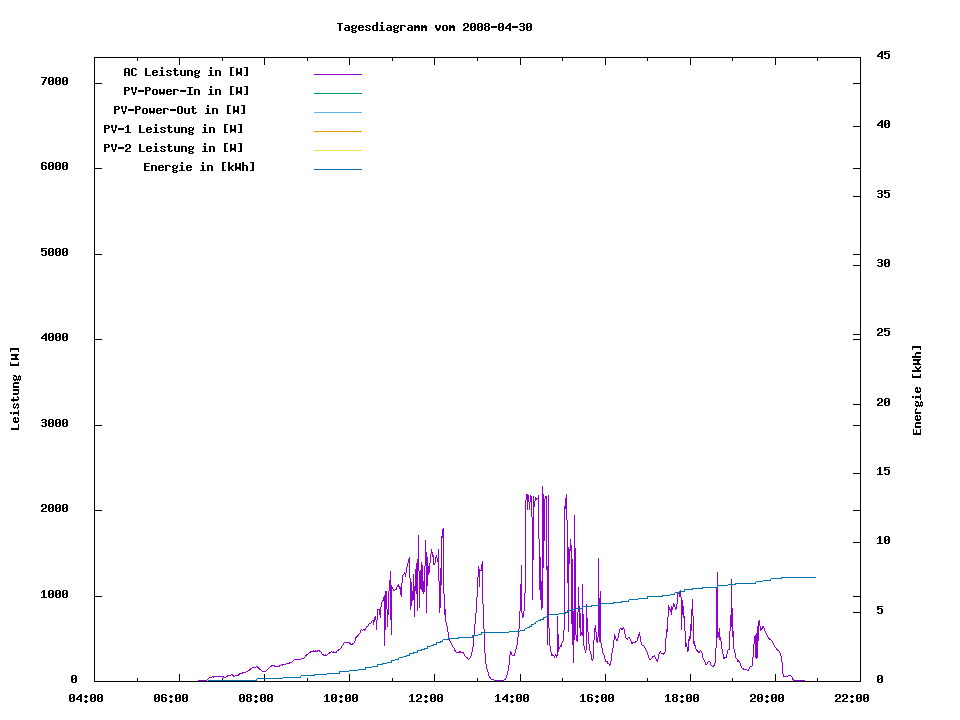This screenshot has height=720, width=960.
Task: Click the PV-Power-In in [W] legend label
Action: tap(186, 91)
